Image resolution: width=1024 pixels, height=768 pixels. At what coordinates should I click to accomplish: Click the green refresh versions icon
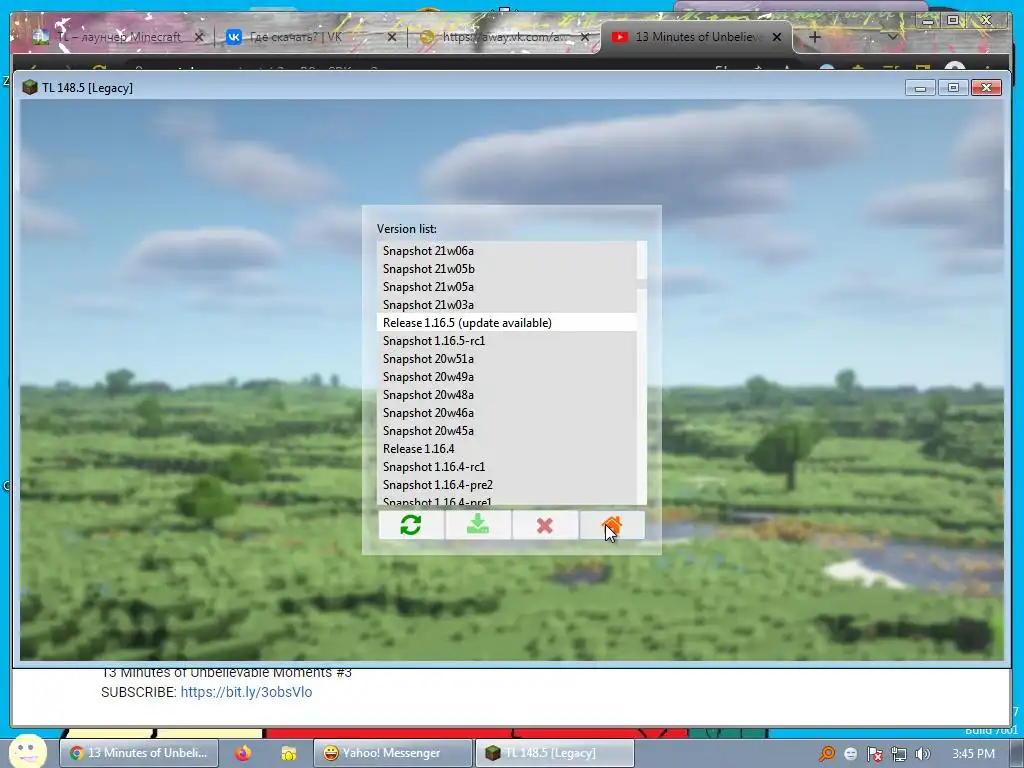(x=411, y=525)
